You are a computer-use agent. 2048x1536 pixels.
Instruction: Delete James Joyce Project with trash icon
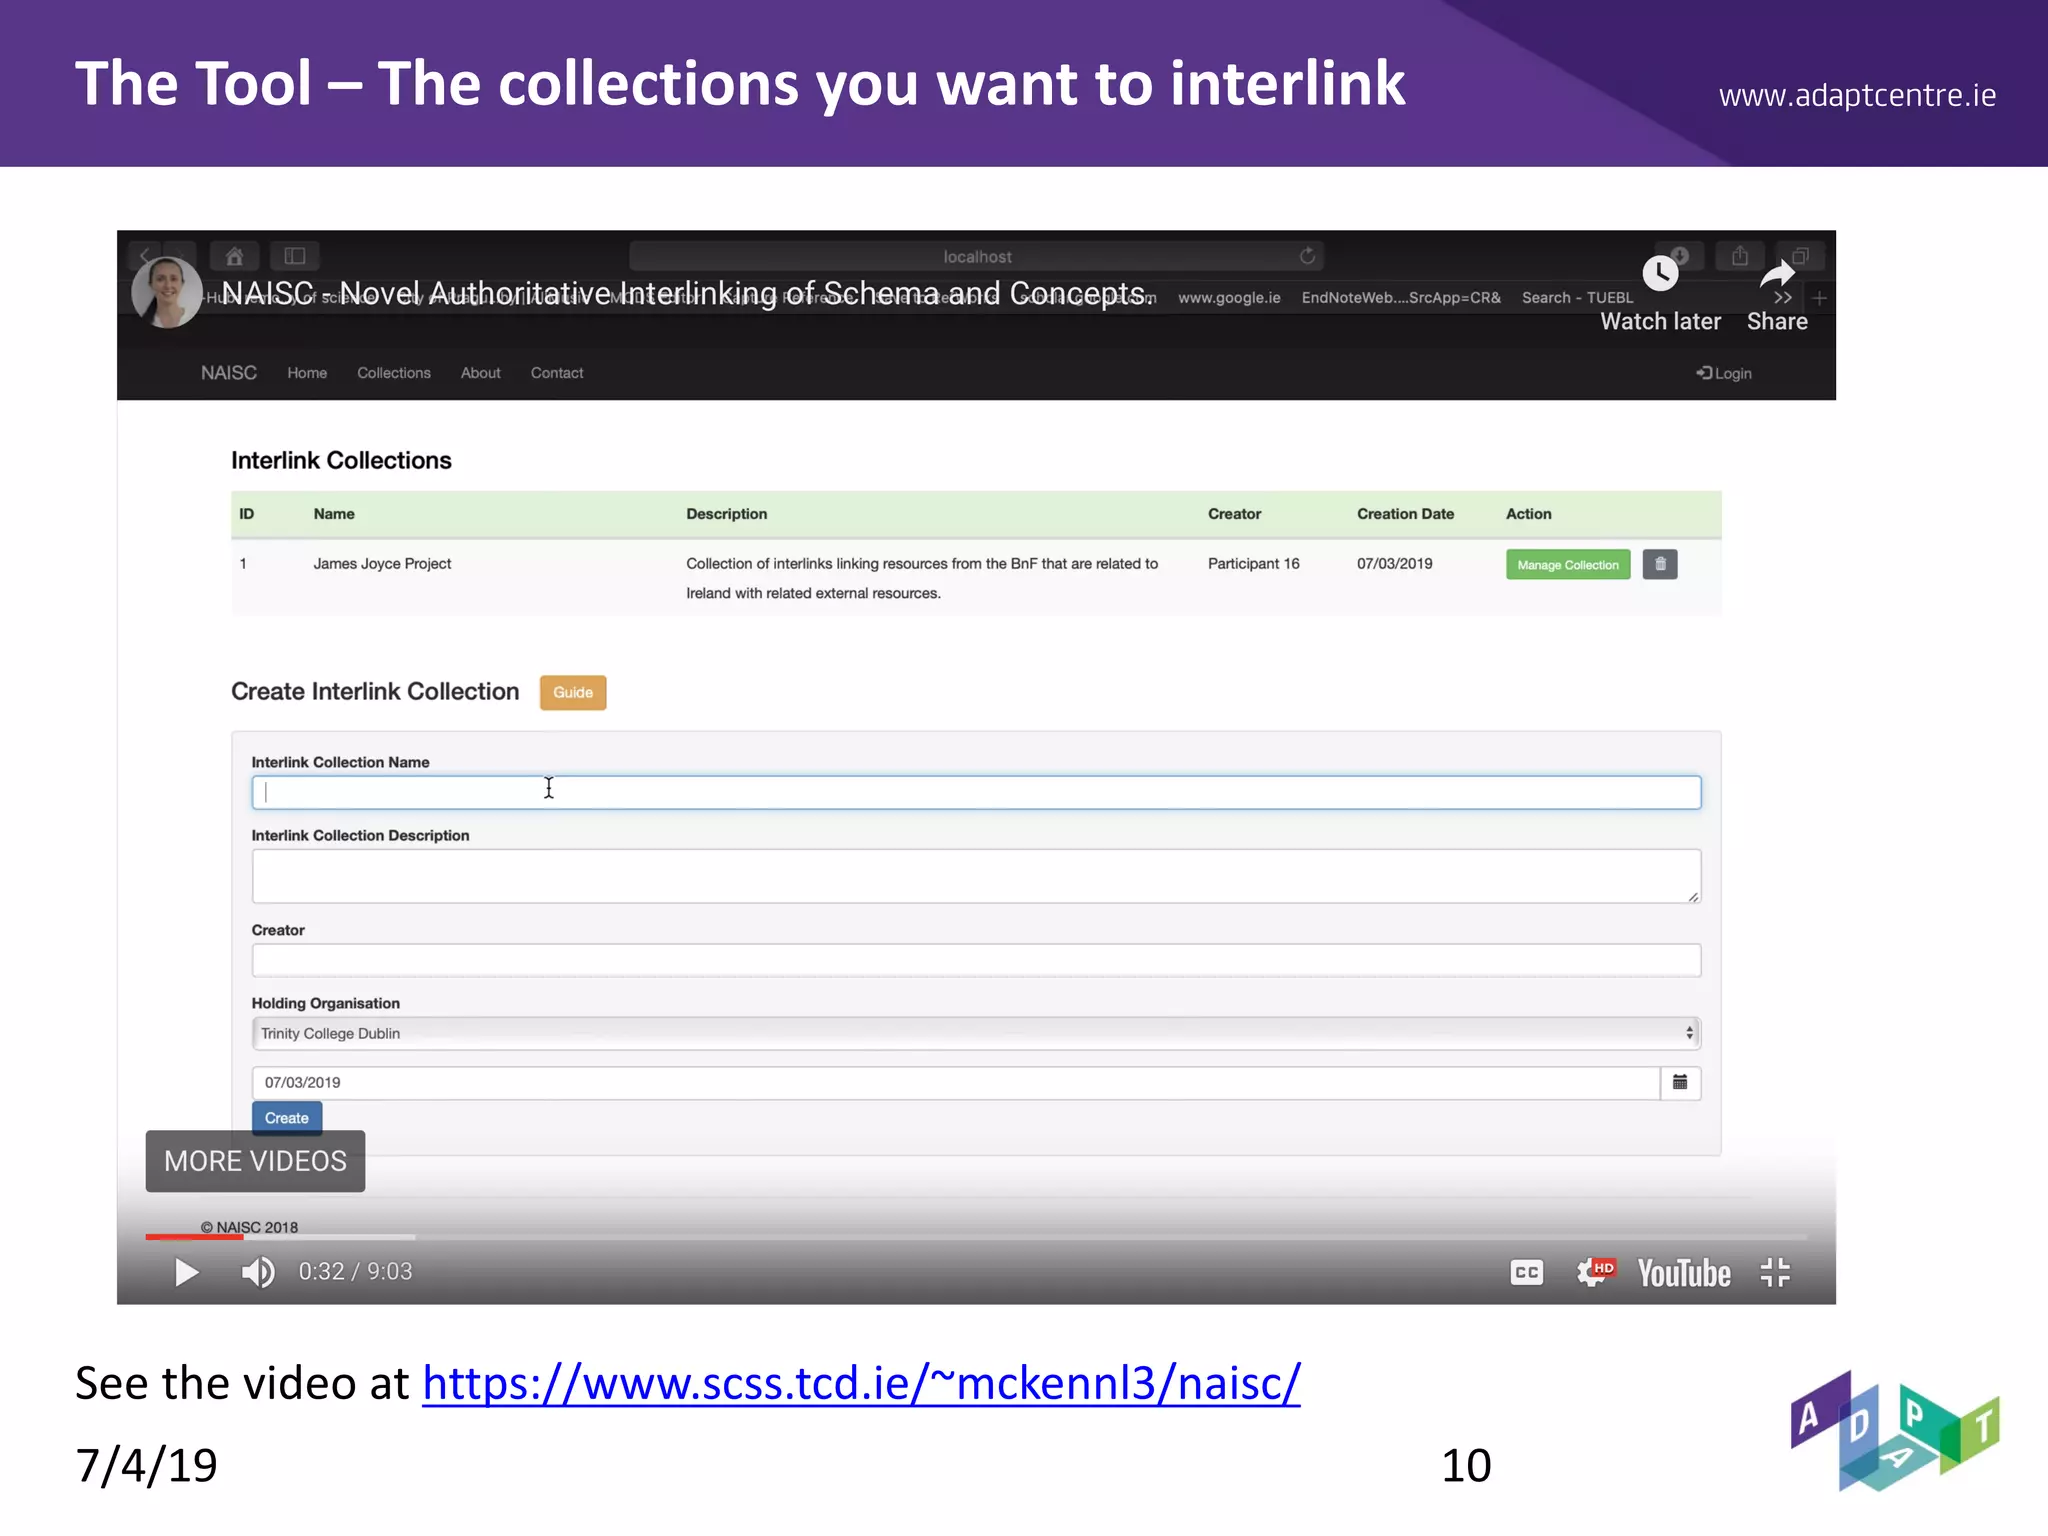(1660, 564)
